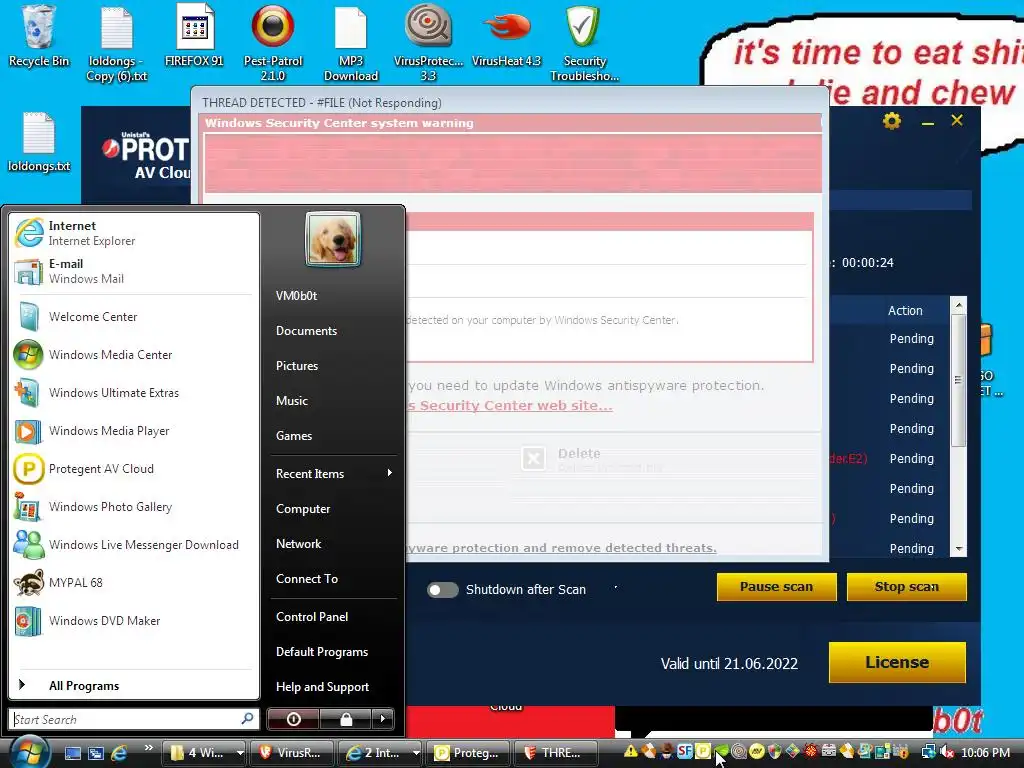1024x768 pixels.
Task: Click the Start Search input box
Action: coord(134,719)
